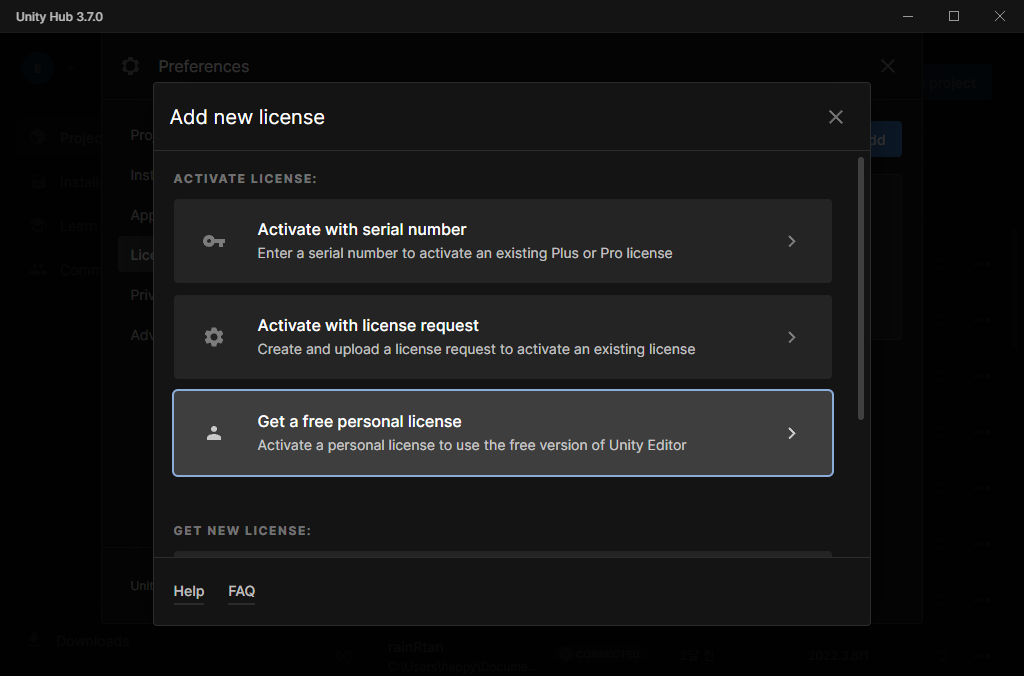This screenshot has width=1024, height=676.
Task: Click the GET NEW LICENSE section heading
Action: tap(242, 530)
